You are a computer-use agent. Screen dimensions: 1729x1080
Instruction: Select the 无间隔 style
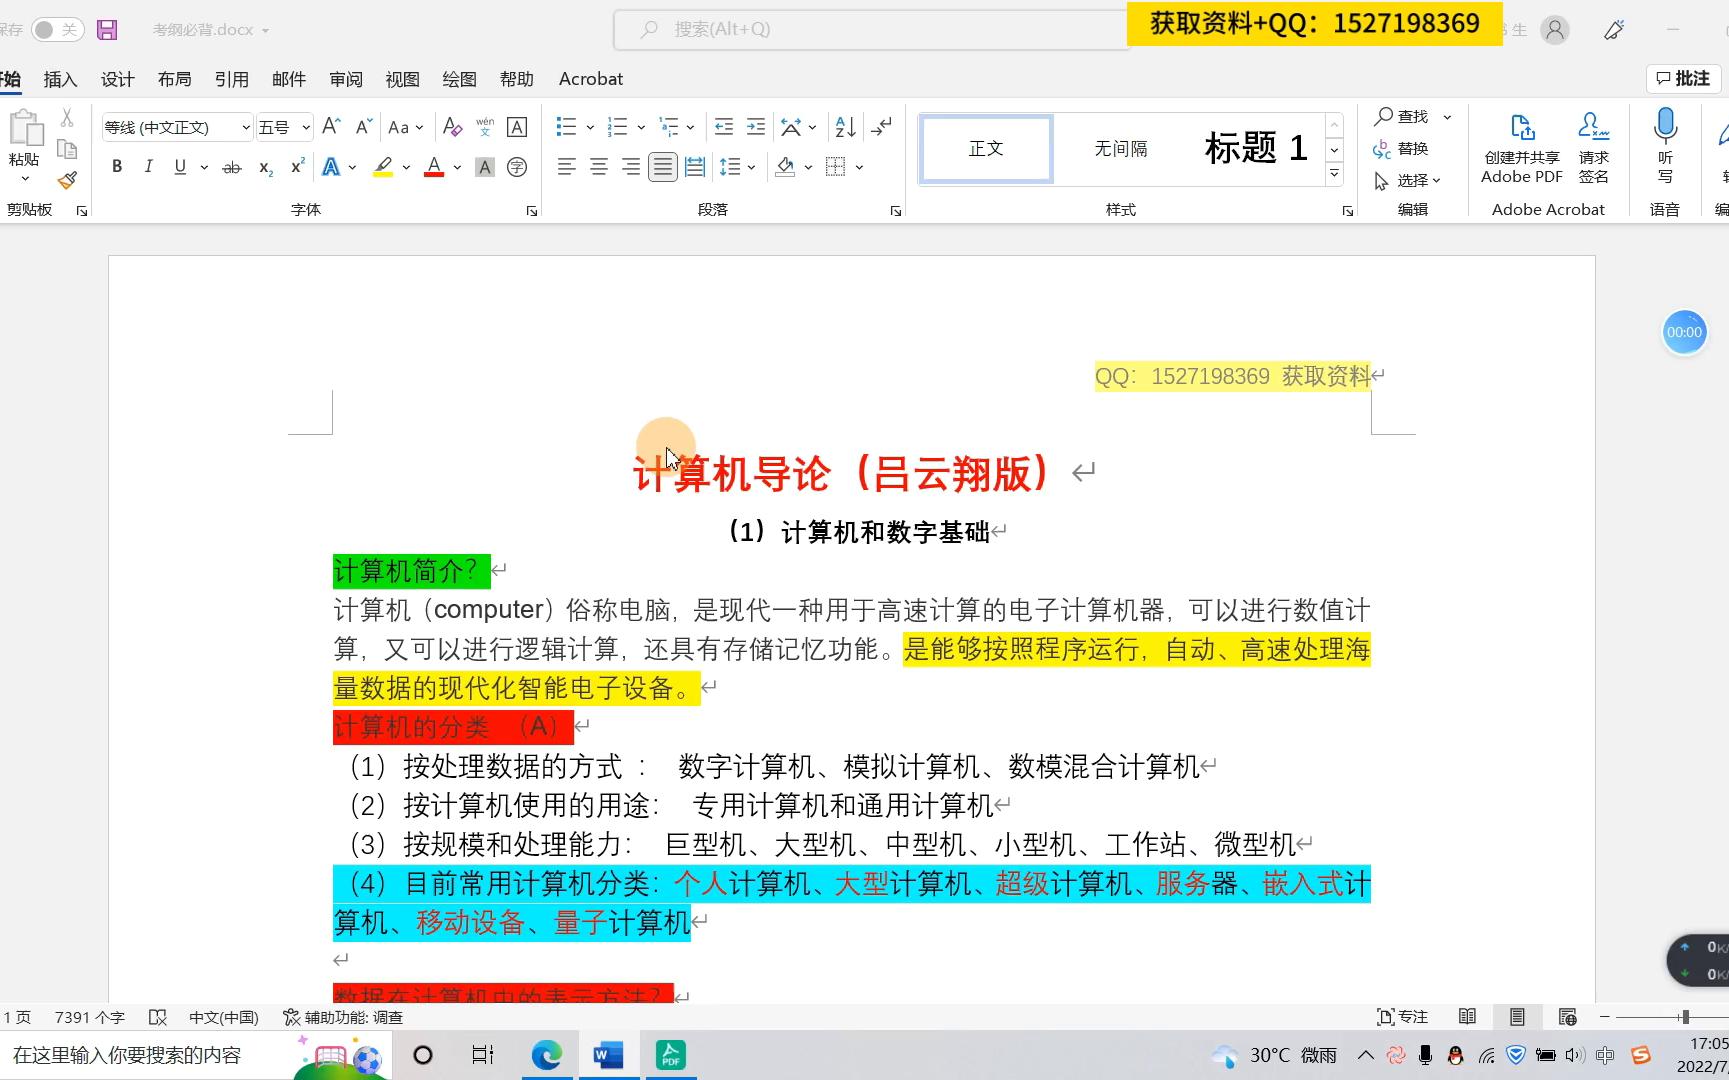coord(1121,149)
